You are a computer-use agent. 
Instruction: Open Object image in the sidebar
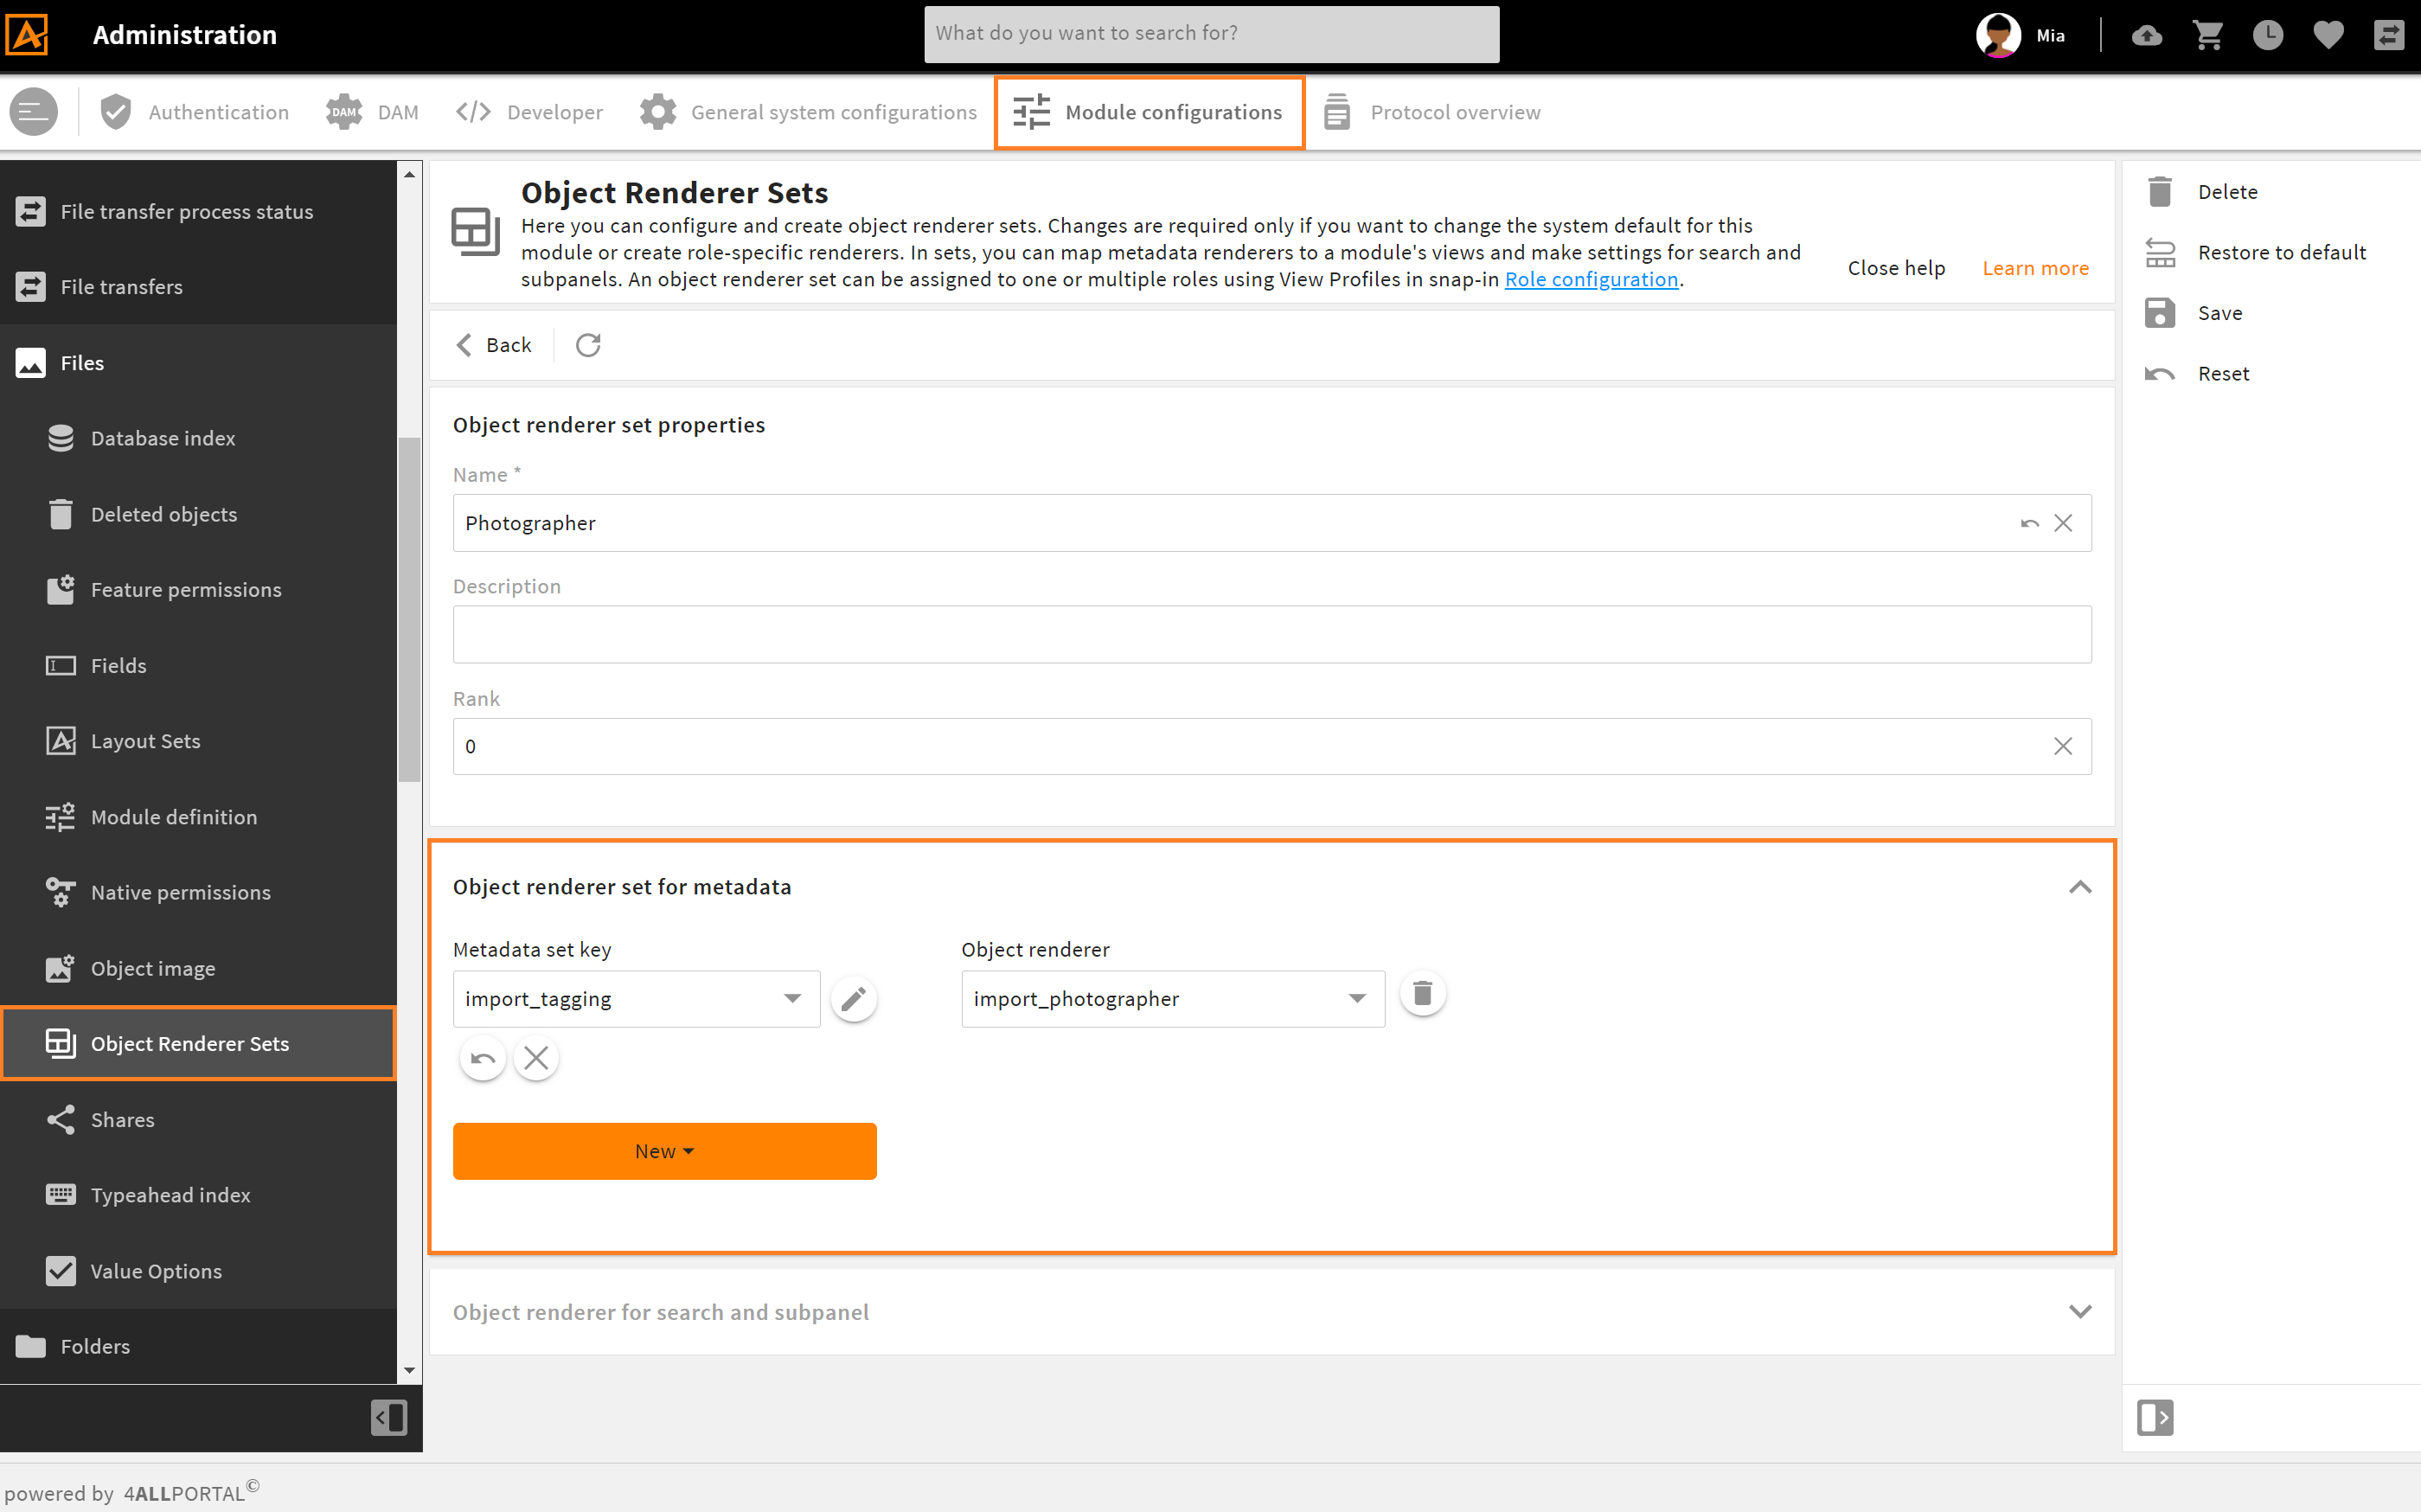198,968
